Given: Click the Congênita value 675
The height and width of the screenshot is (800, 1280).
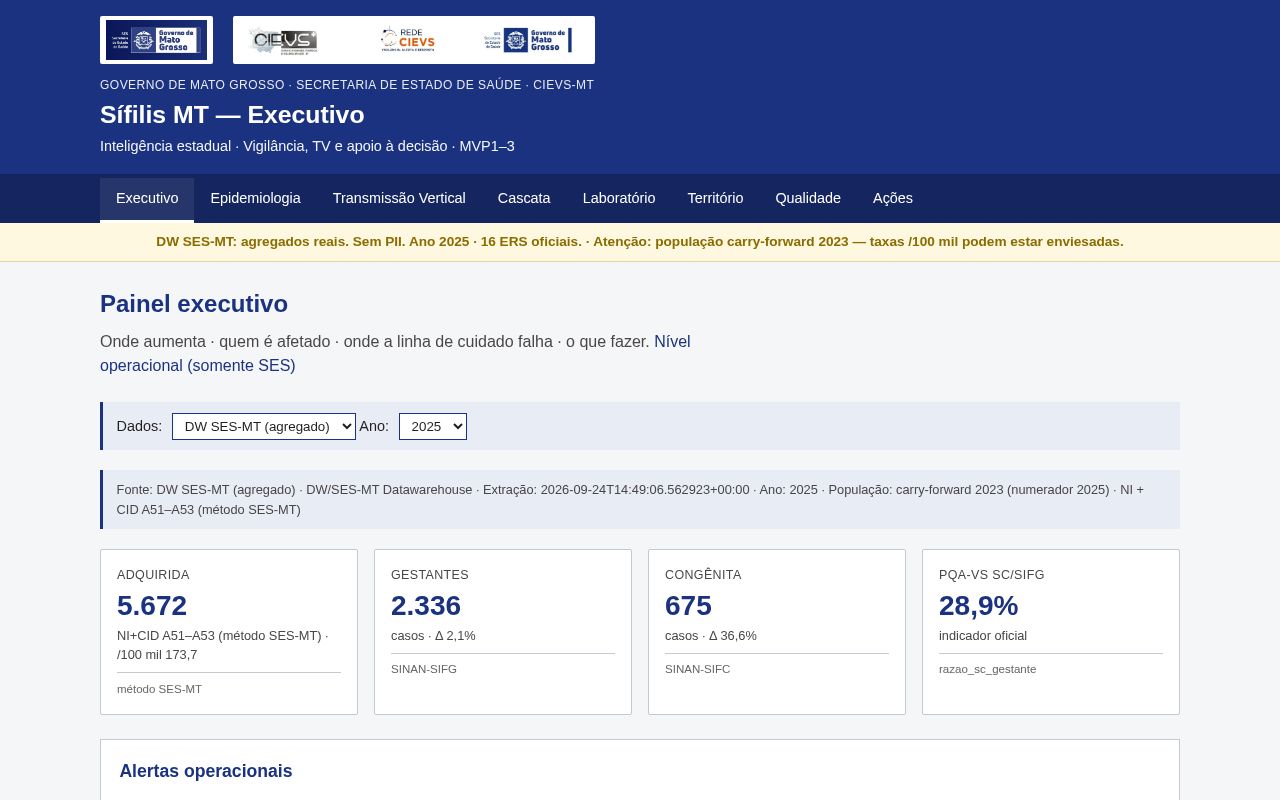Looking at the screenshot, I should pos(688,606).
